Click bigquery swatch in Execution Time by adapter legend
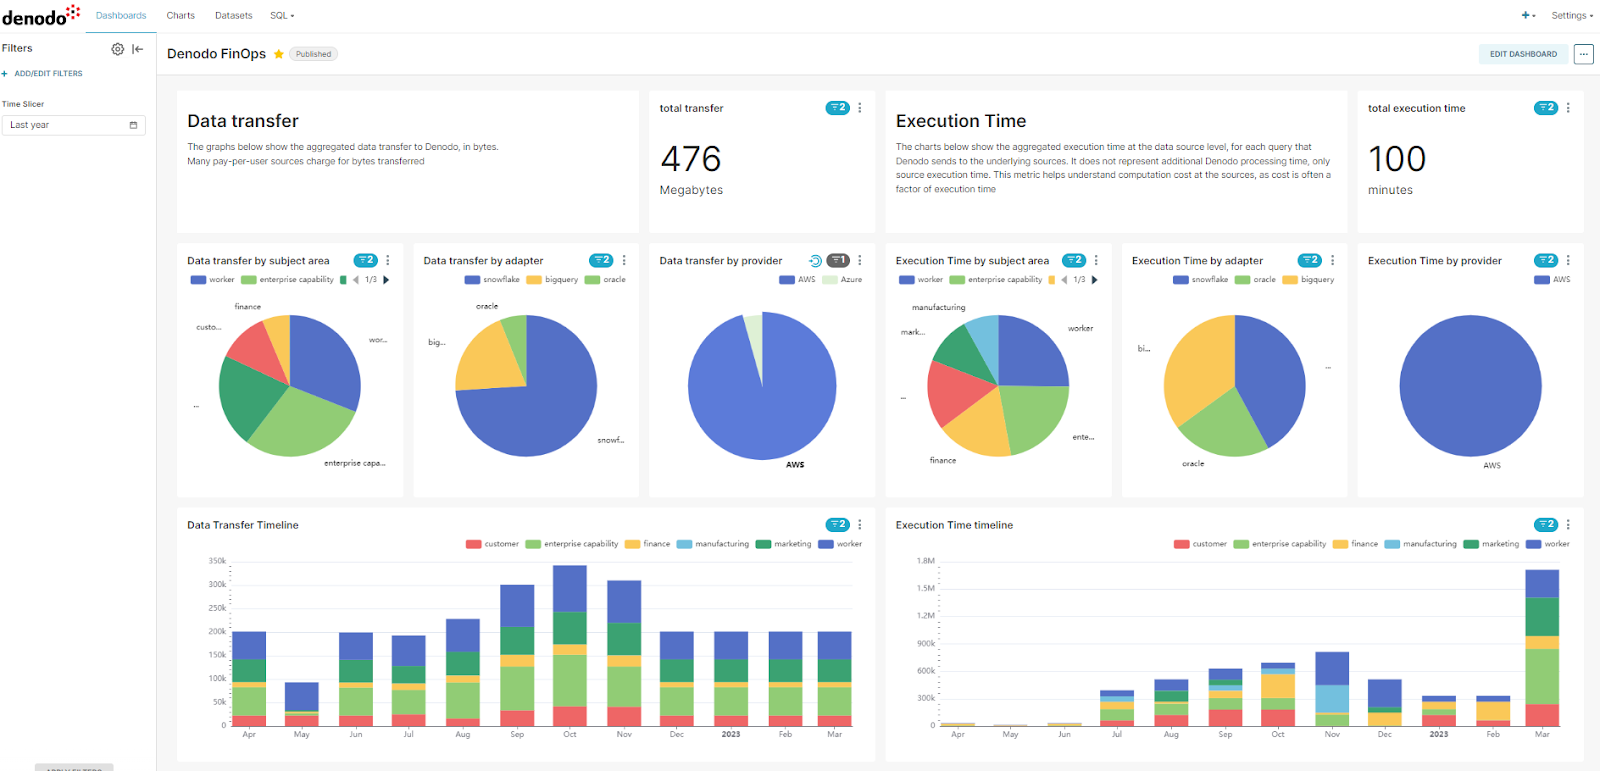The height and width of the screenshot is (771, 1600). (x=1291, y=280)
